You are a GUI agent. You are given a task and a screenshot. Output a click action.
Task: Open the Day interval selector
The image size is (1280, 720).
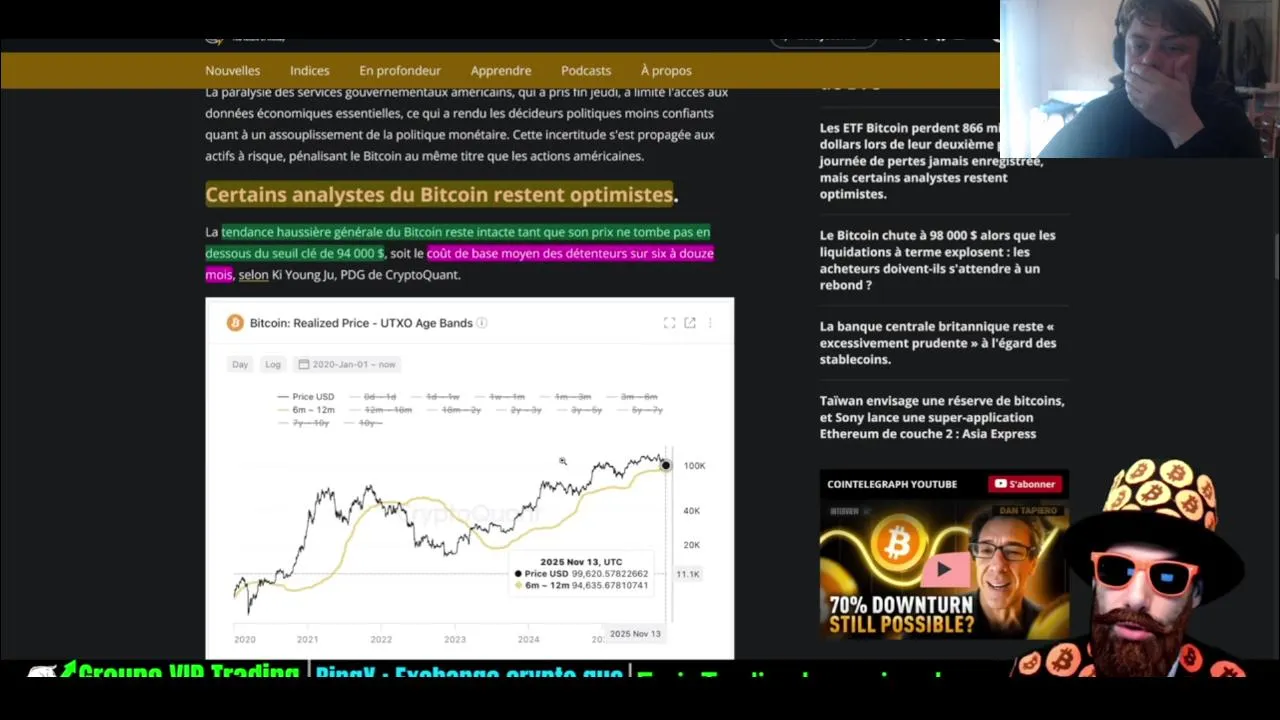pos(240,364)
